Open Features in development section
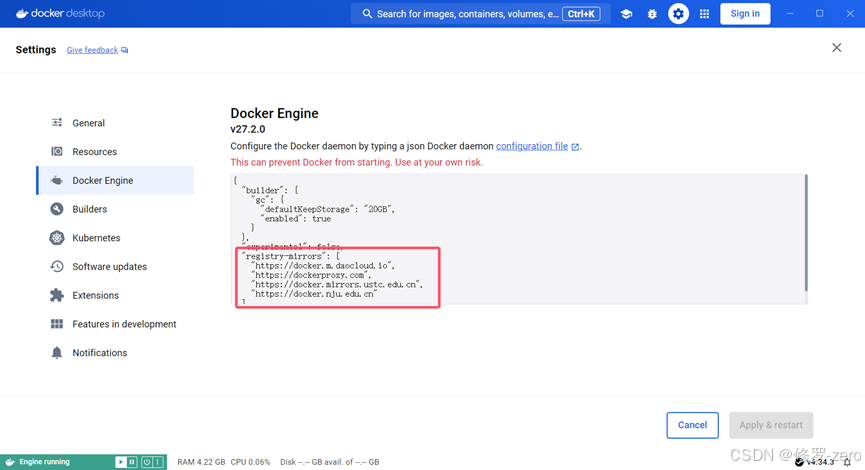This screenshot has height=470, width=865. click(x=115, y=324)
